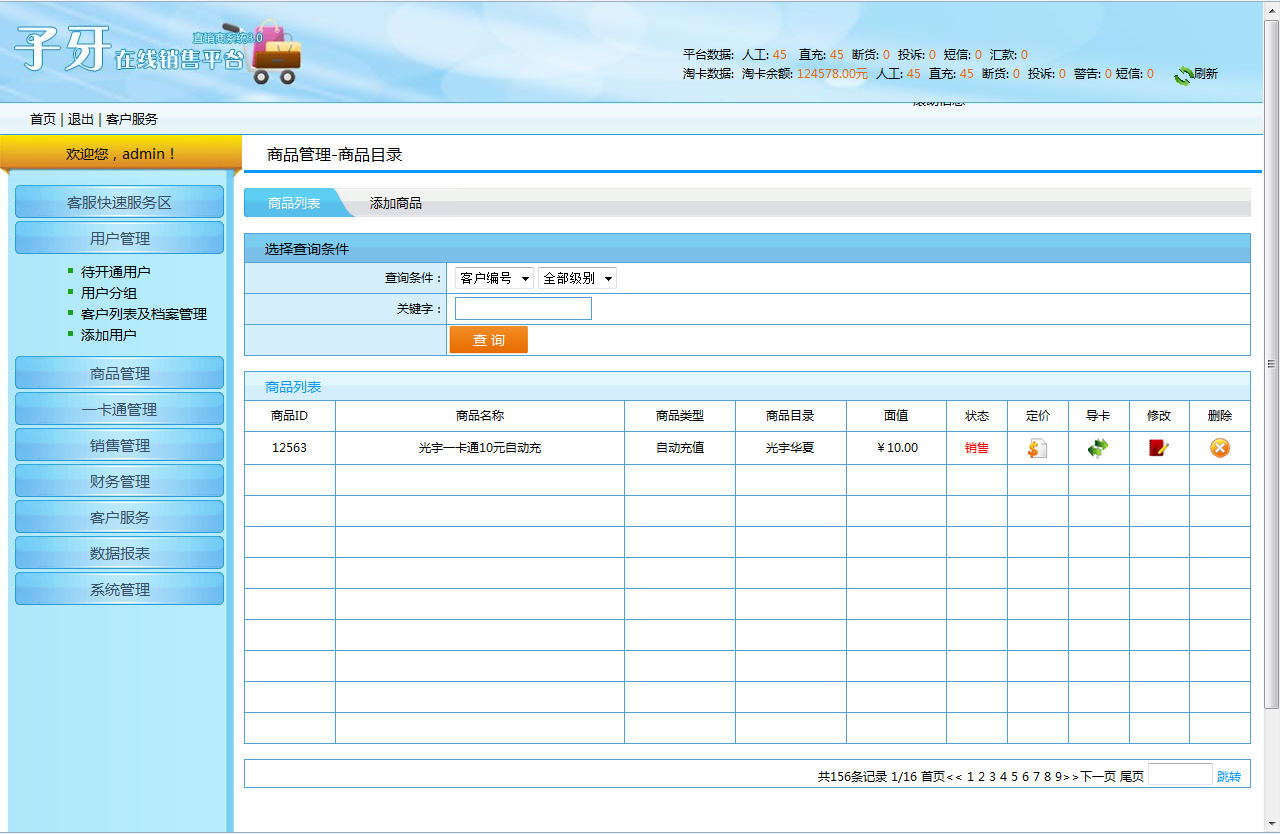Click the >> next pages arrows
Screen dimensions: 1280x834
(x=1072, y=776)
